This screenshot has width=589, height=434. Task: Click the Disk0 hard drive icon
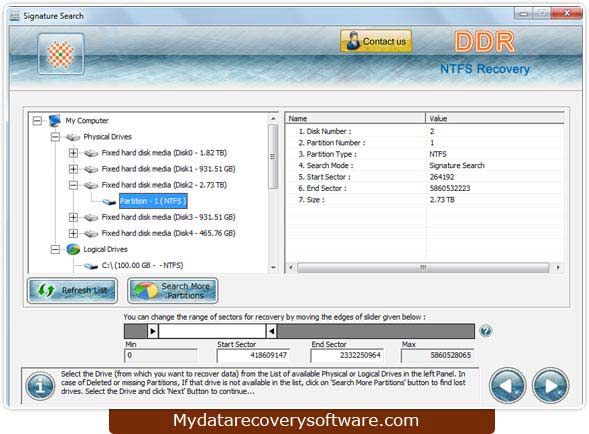91,153
